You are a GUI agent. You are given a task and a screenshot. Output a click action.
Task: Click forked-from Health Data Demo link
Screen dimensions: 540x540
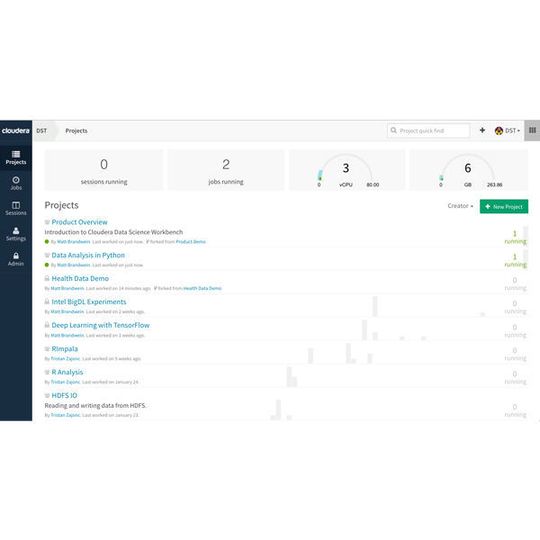[202, 288]
